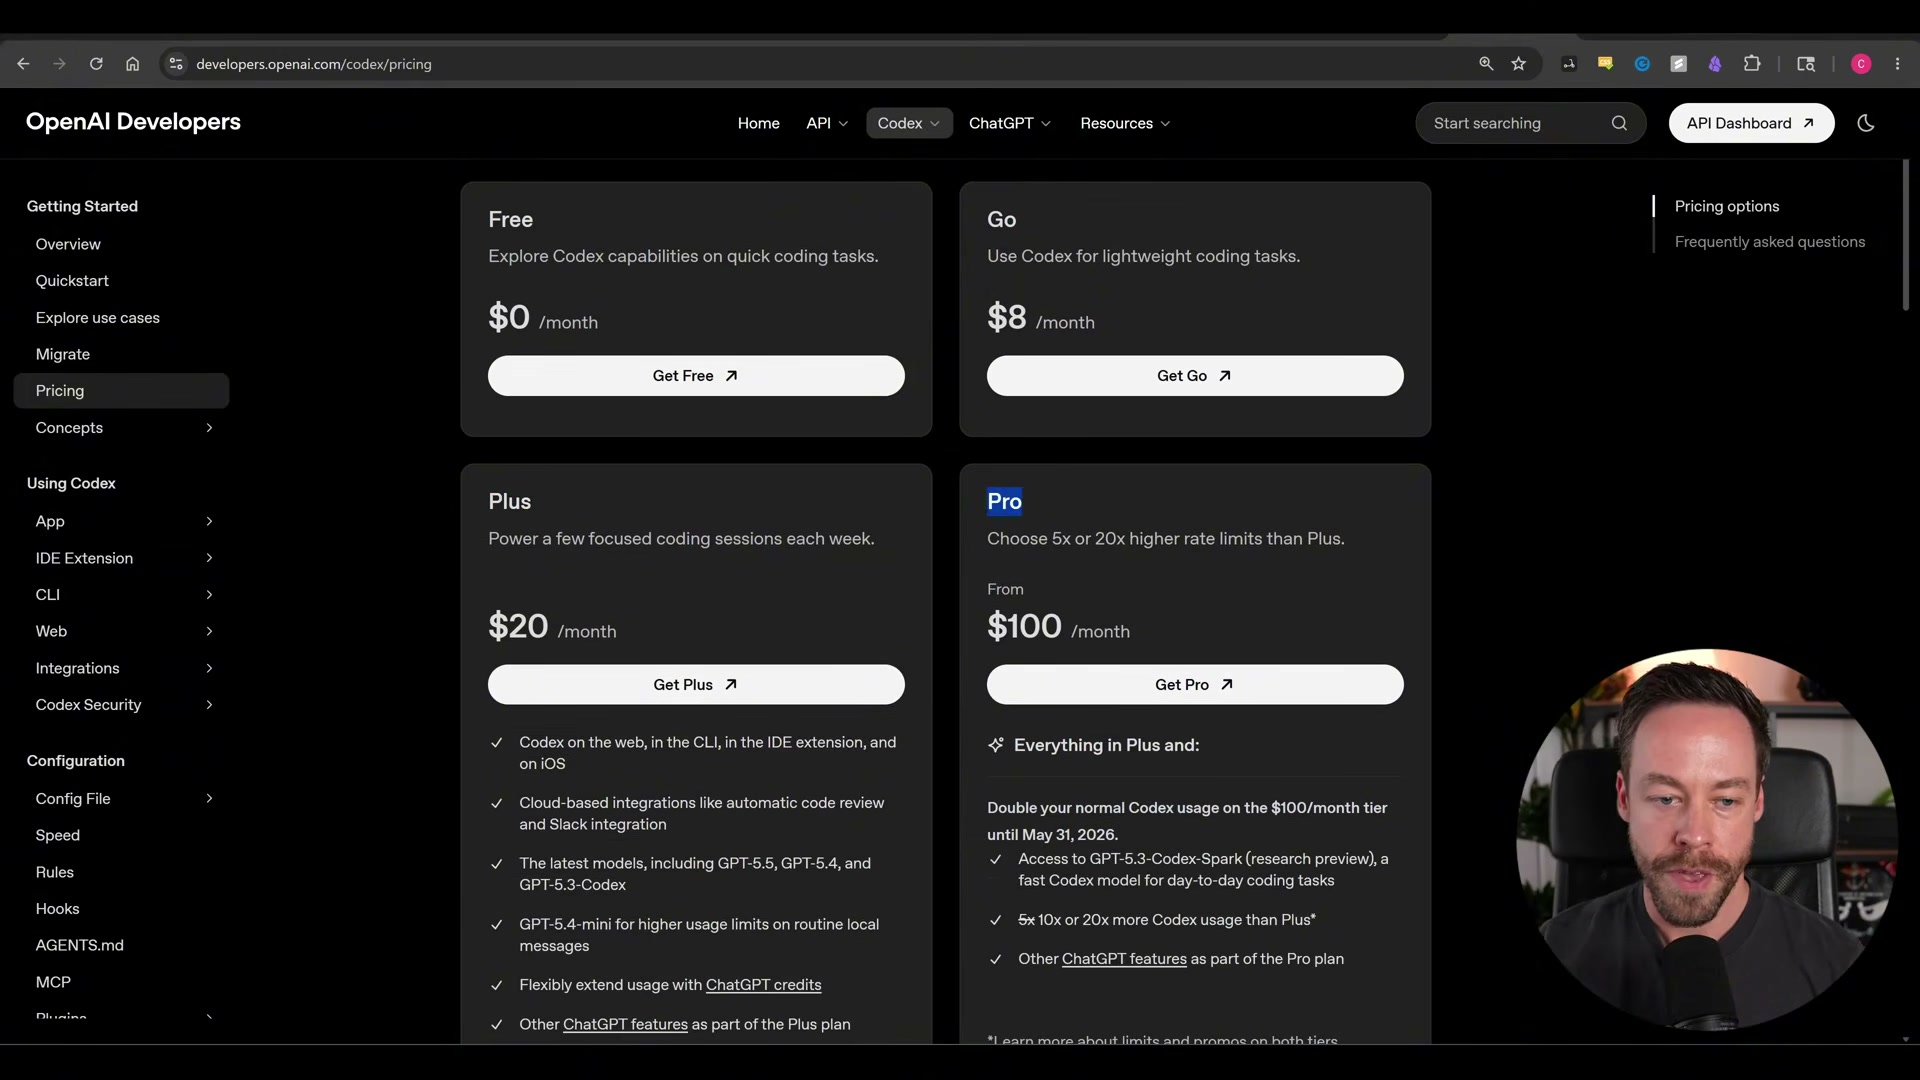This screenshot has height=1080, width=1920.
Task: Expand the Codex Security section
Action: tap(209, 705)
